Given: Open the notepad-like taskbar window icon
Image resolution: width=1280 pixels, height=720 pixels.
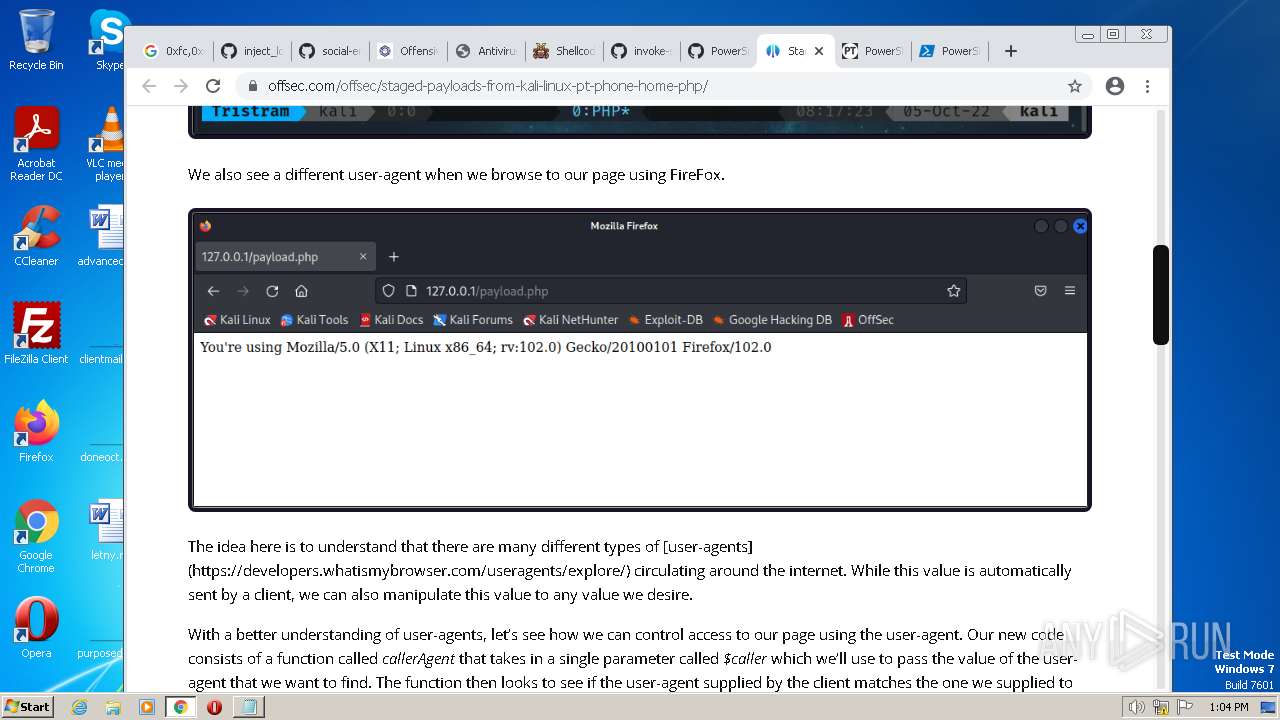Looking at the screenshot, I should coord(248,706).
